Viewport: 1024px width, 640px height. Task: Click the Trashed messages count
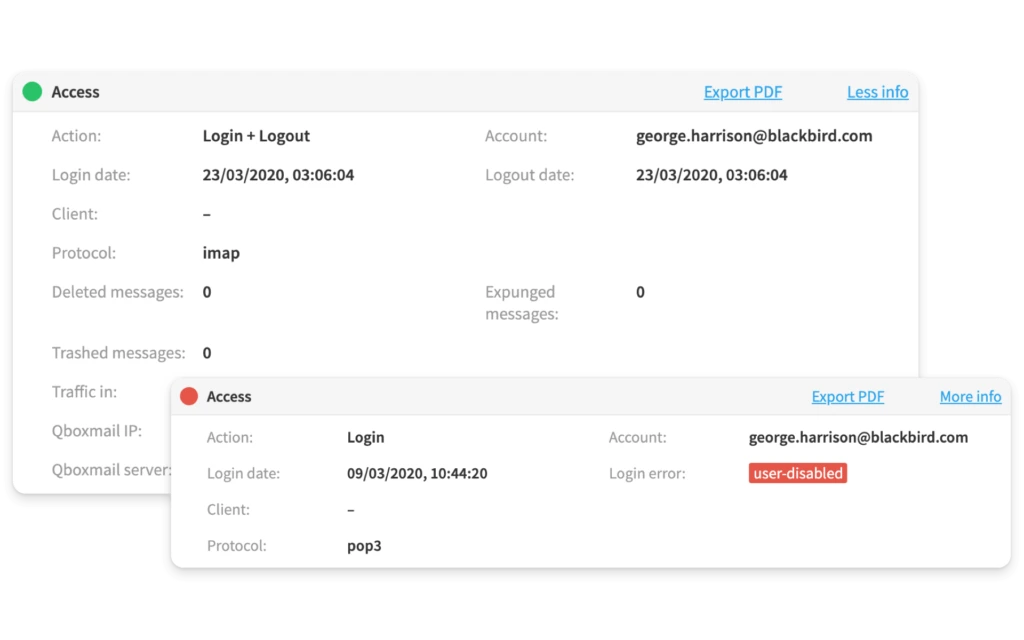click(x=207, y=353)
